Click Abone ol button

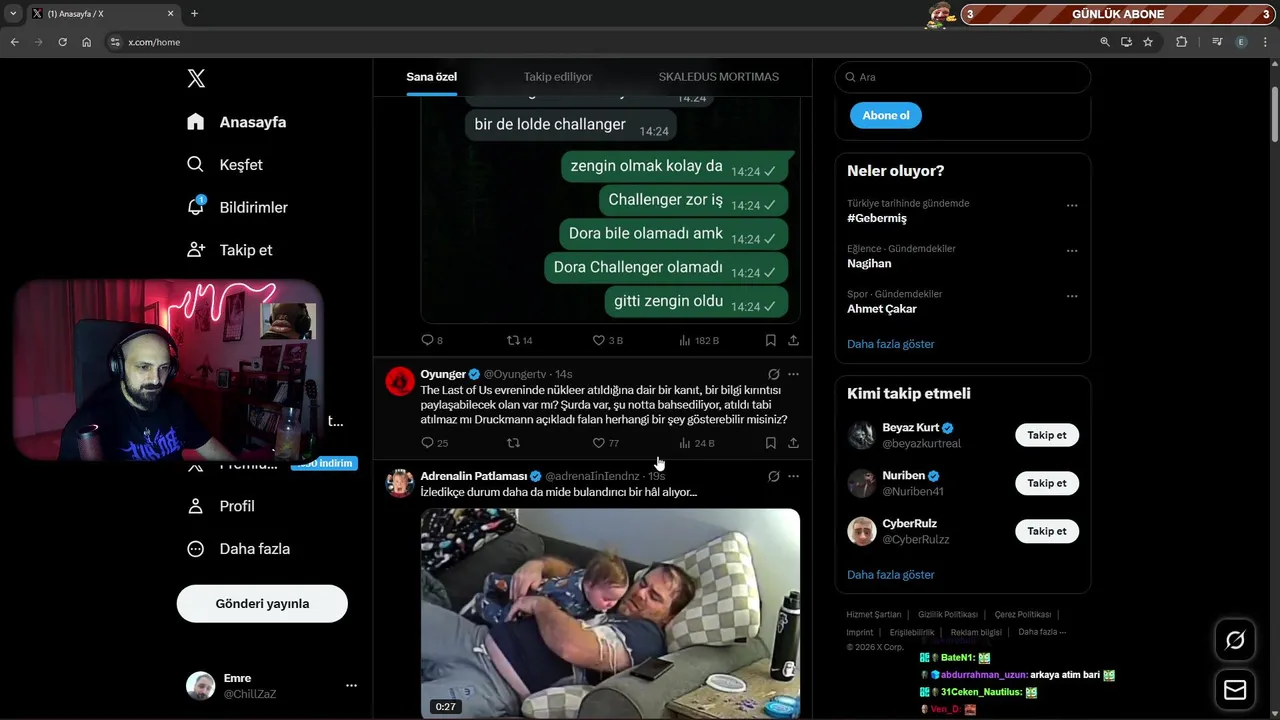coord(886,115)
